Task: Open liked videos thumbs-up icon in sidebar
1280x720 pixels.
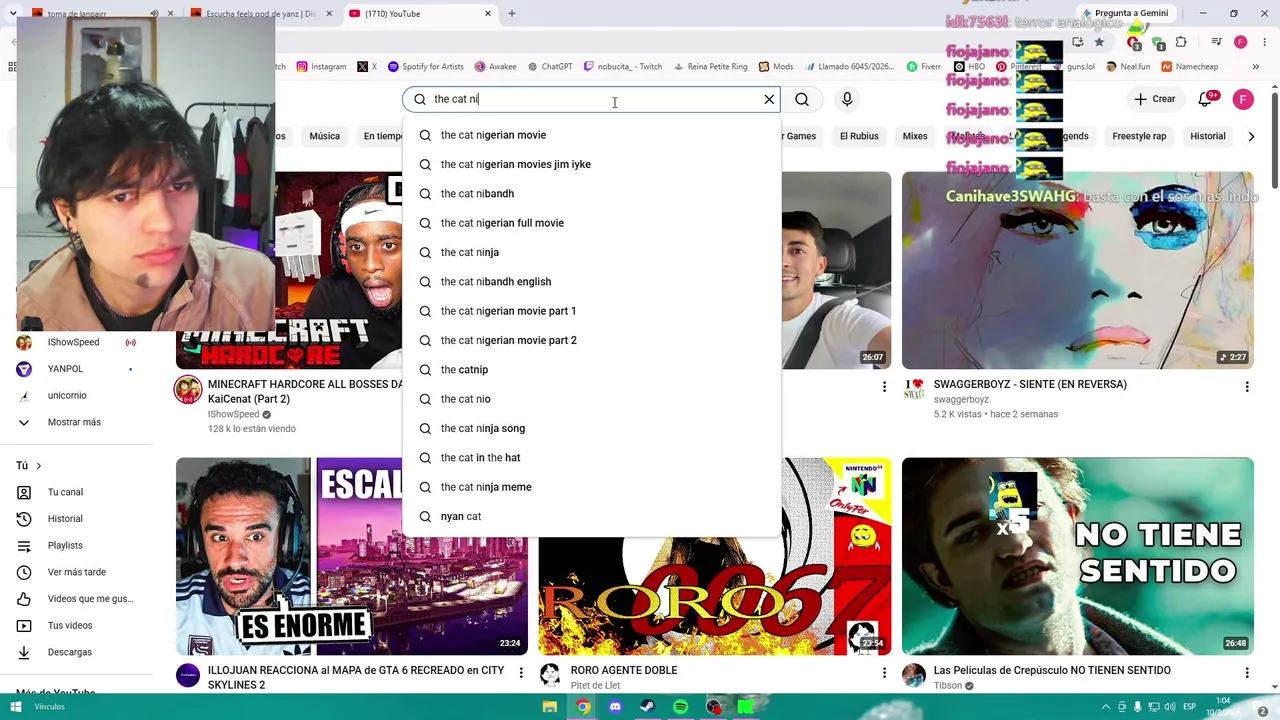Action: (x=24, y=599)
